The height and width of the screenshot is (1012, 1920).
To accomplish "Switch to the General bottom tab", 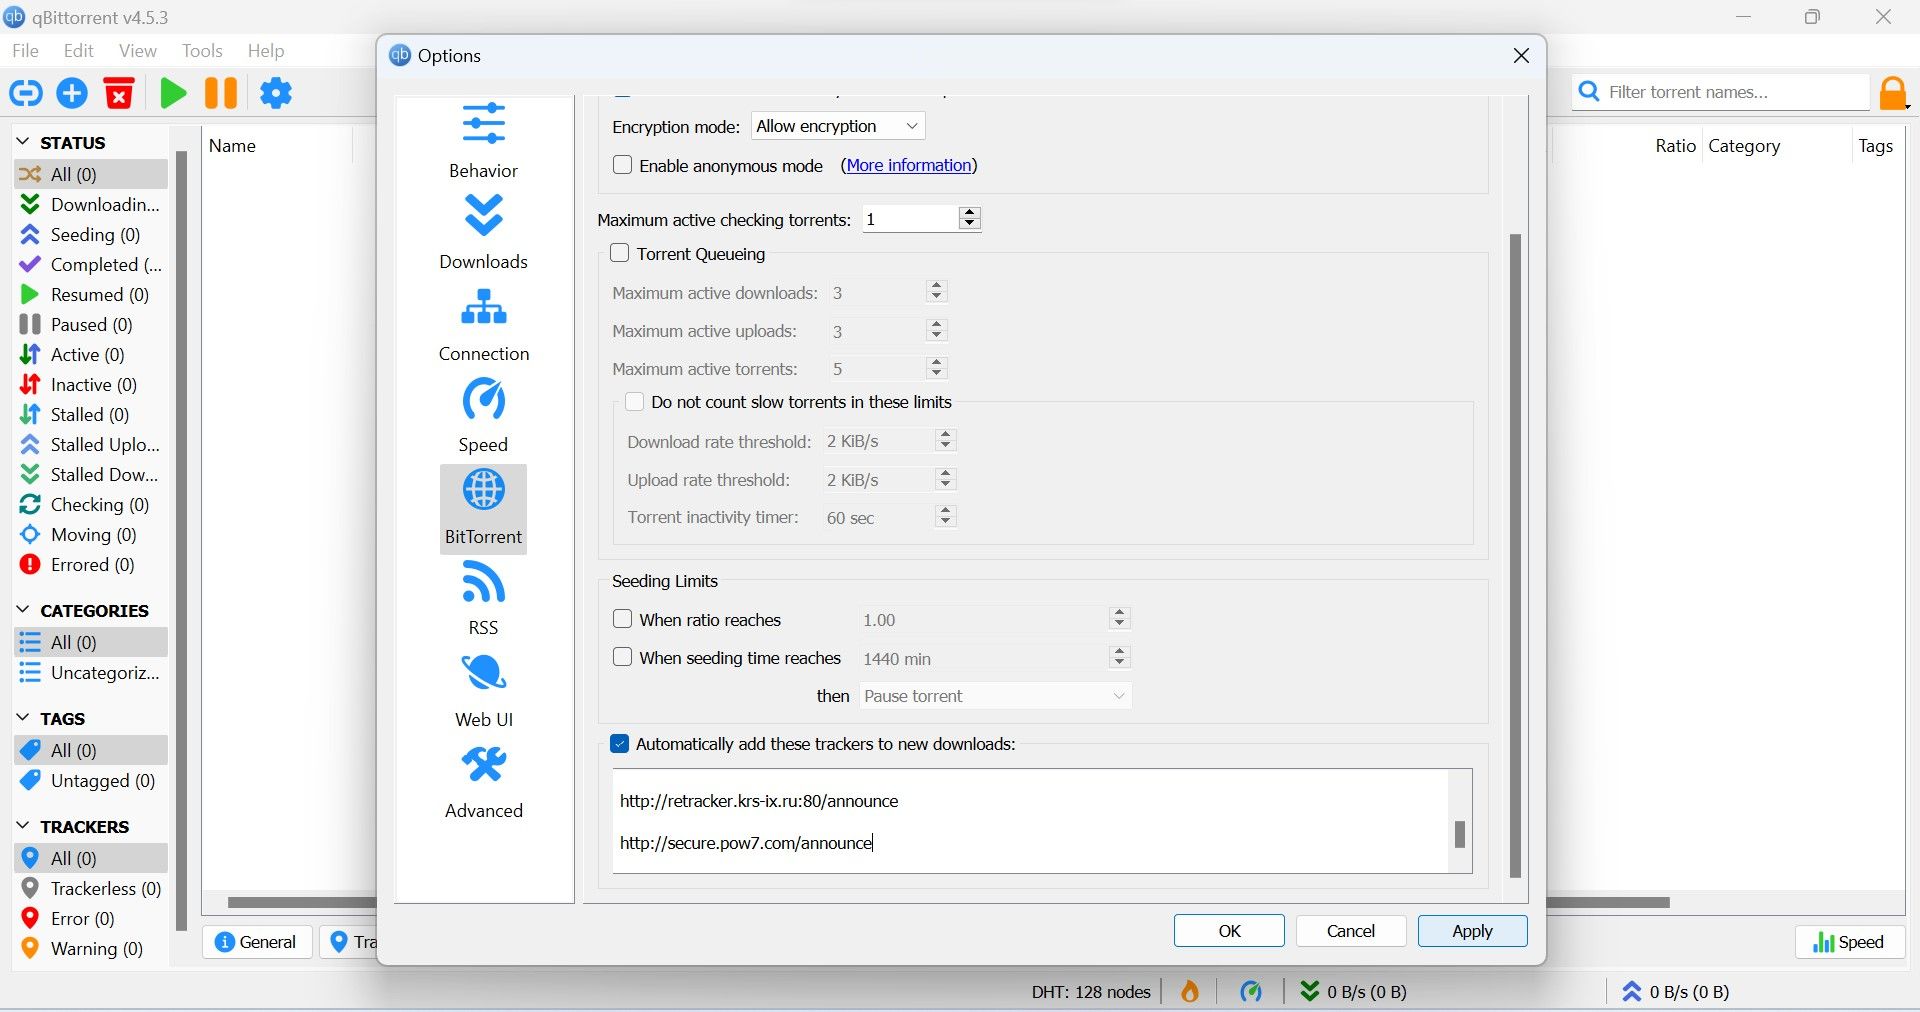I will [x=257, y=941].
